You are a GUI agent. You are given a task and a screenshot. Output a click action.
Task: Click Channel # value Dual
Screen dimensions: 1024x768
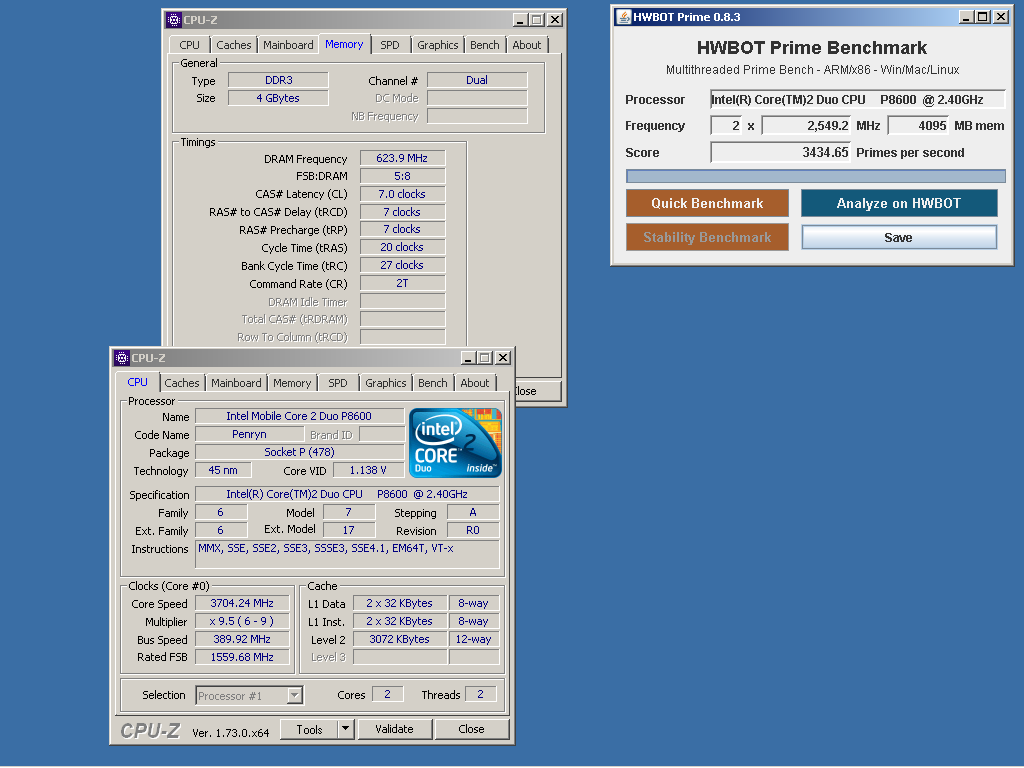477,80
